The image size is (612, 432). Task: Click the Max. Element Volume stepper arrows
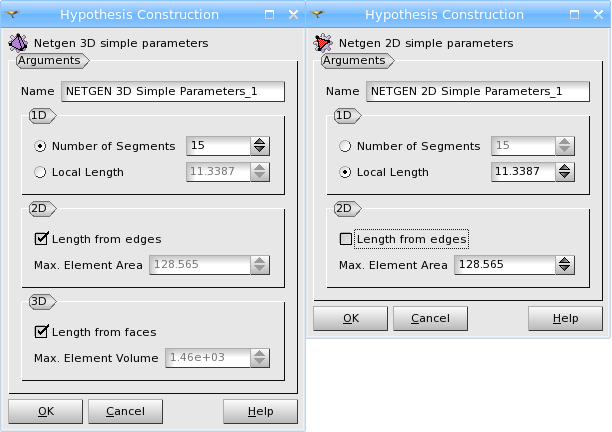tap(260, 357)
